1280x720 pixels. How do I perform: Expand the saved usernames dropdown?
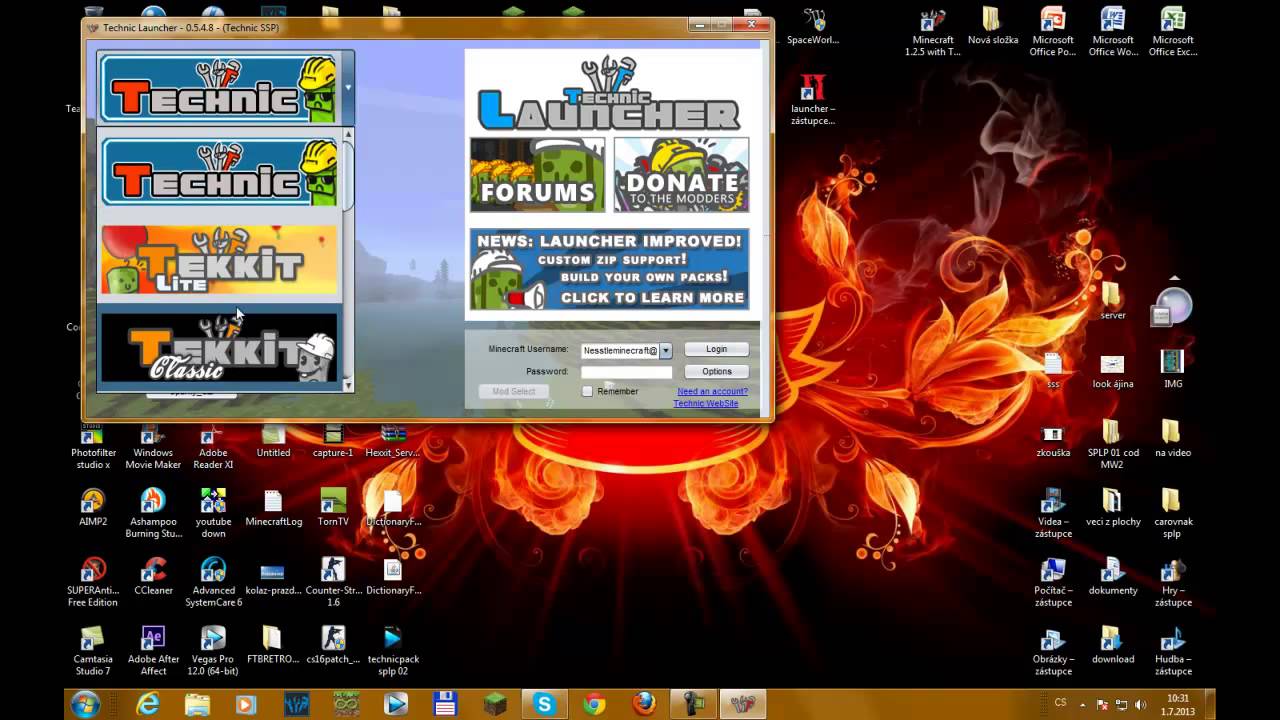(x=665, y=350)
